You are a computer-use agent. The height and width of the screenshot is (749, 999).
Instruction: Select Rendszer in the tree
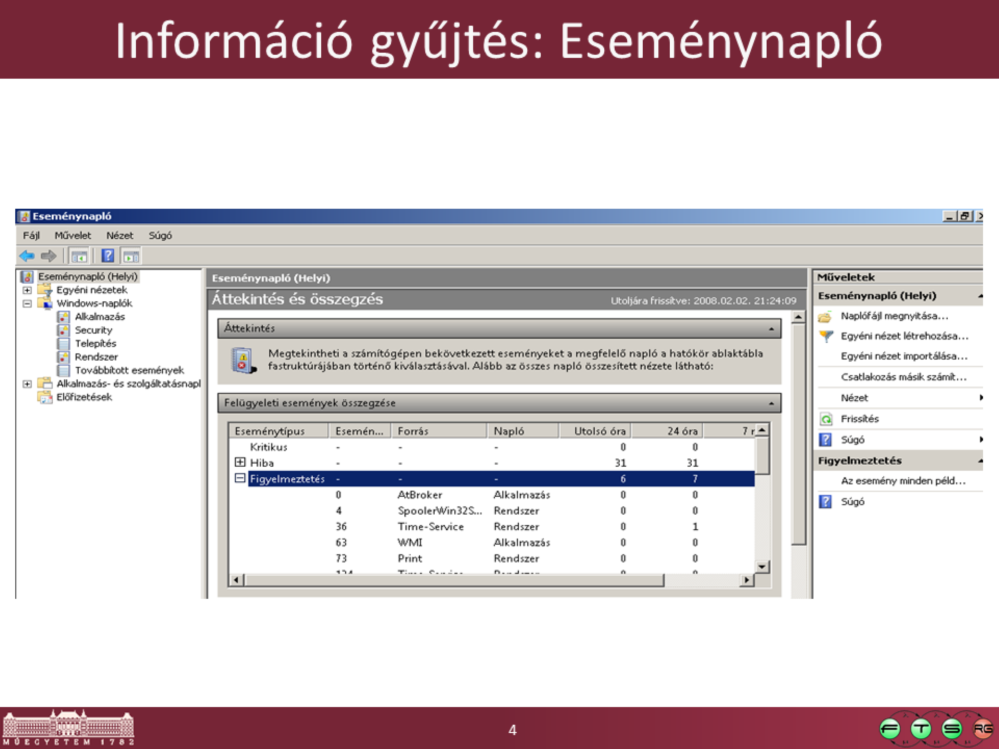[96, 357]
